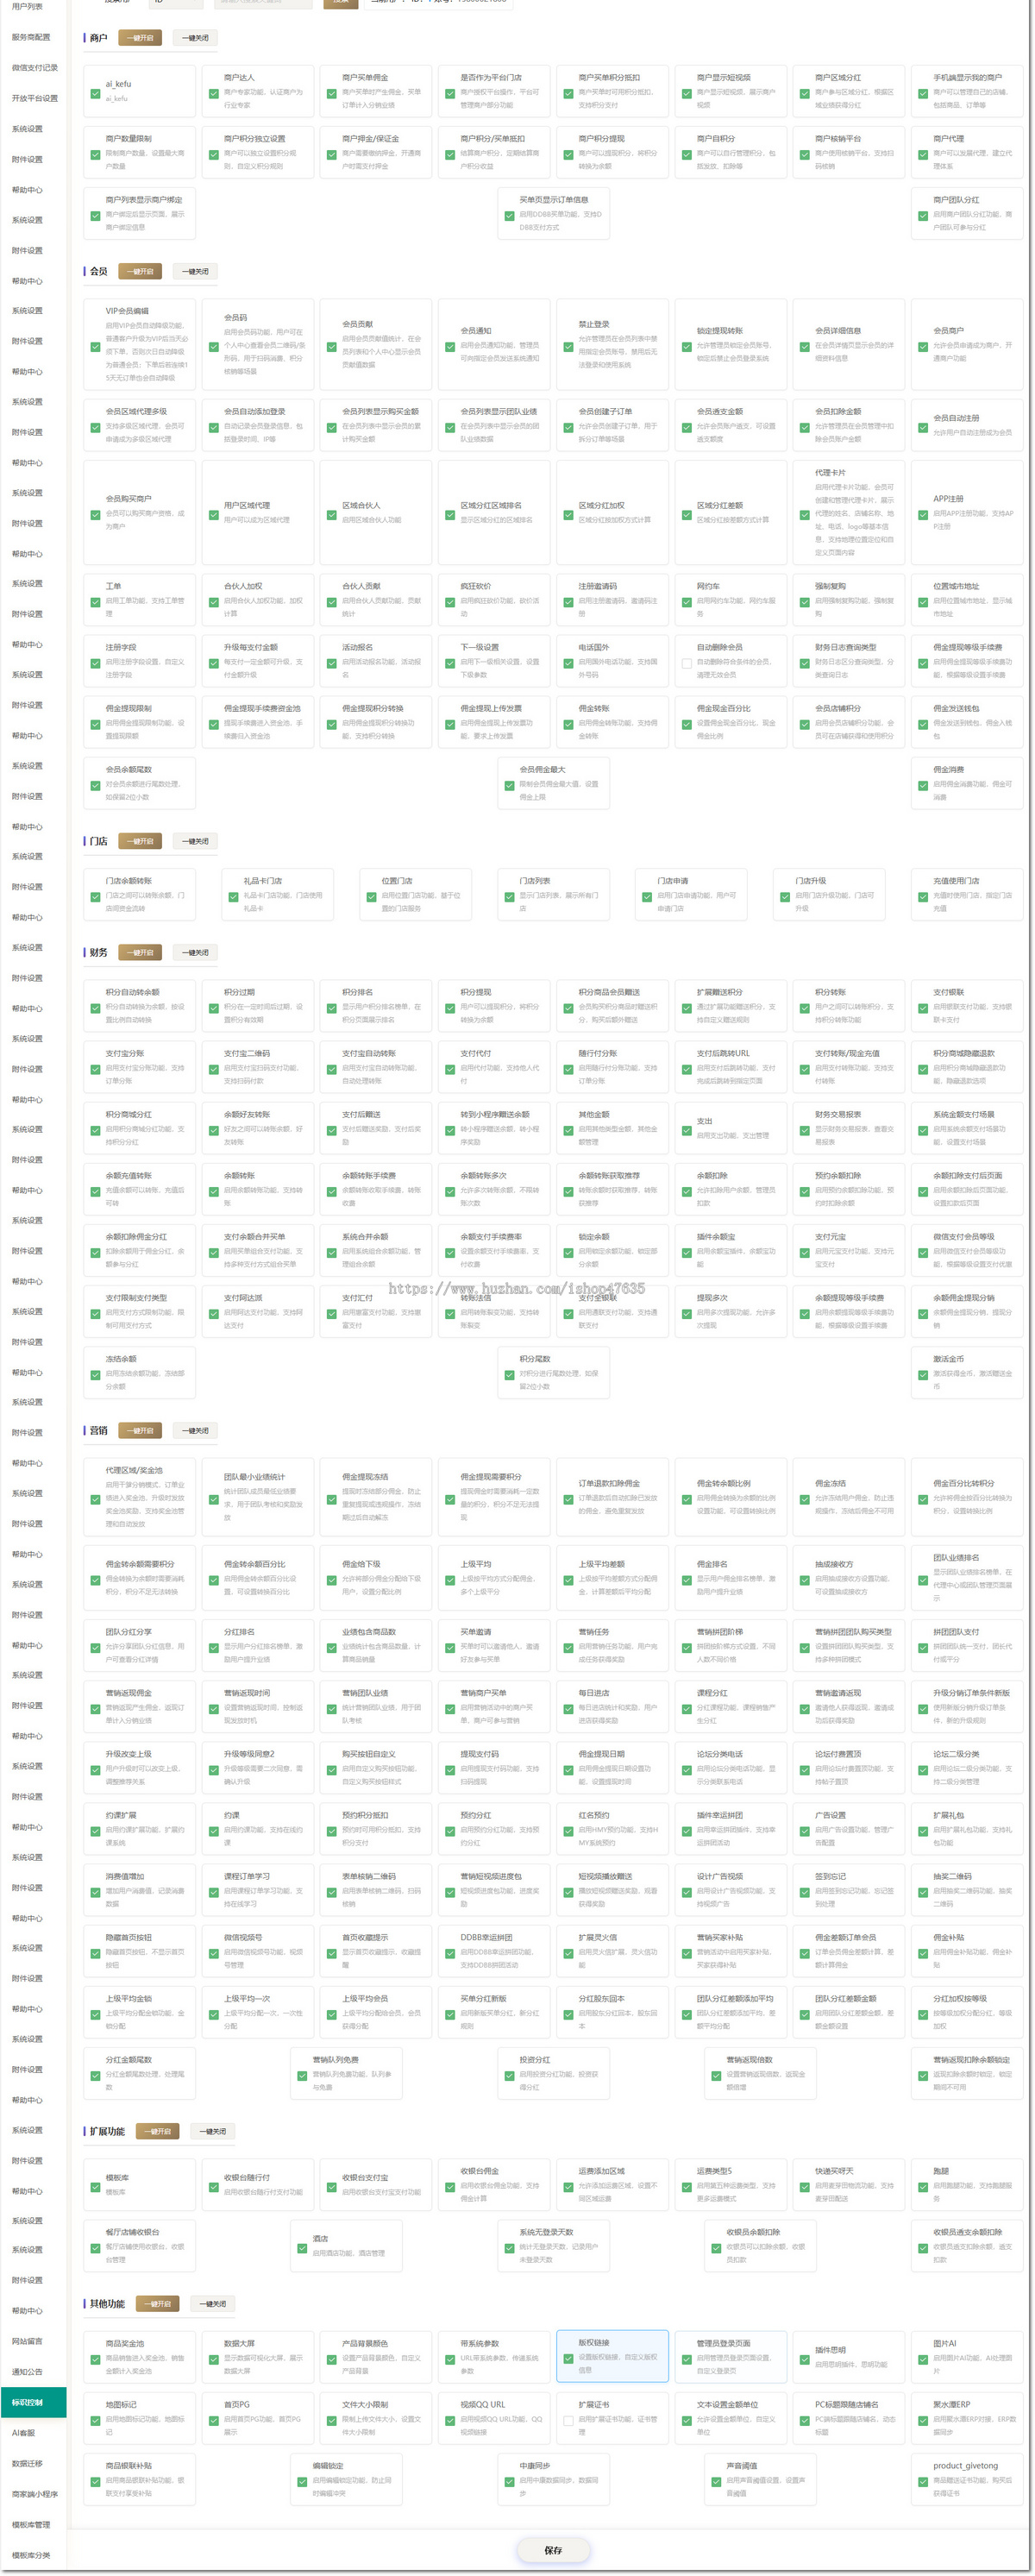Click 一键开启 in the 门店 section

tap(140, 842)
